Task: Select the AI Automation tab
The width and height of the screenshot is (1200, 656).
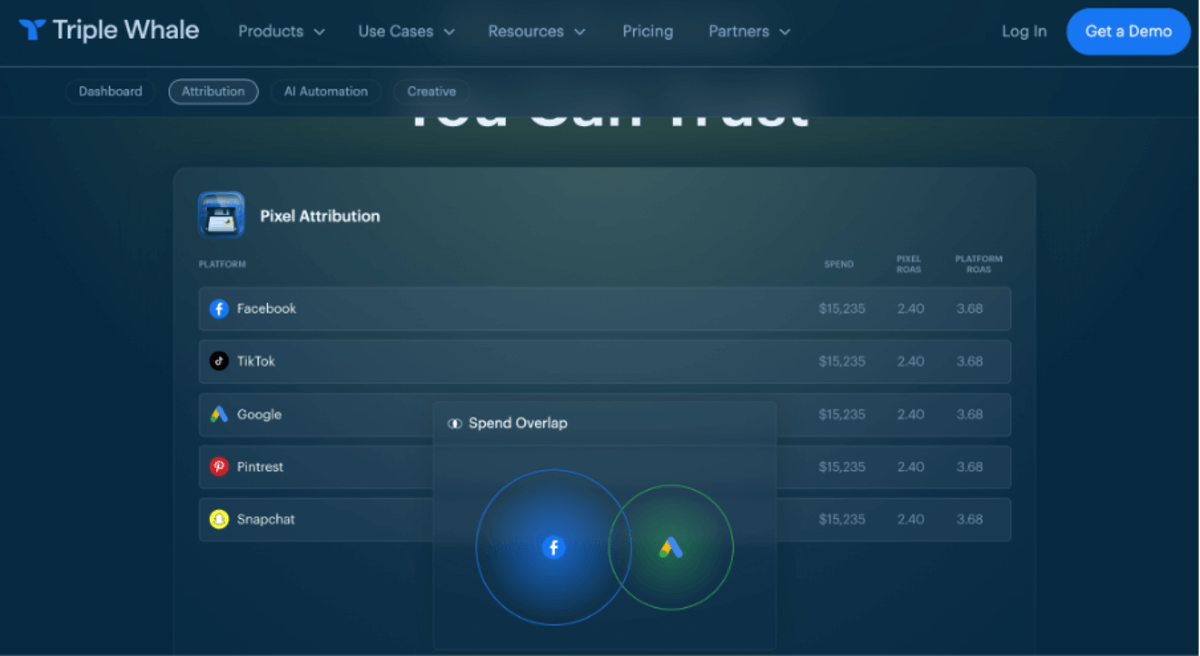Action: coord(325,91)
